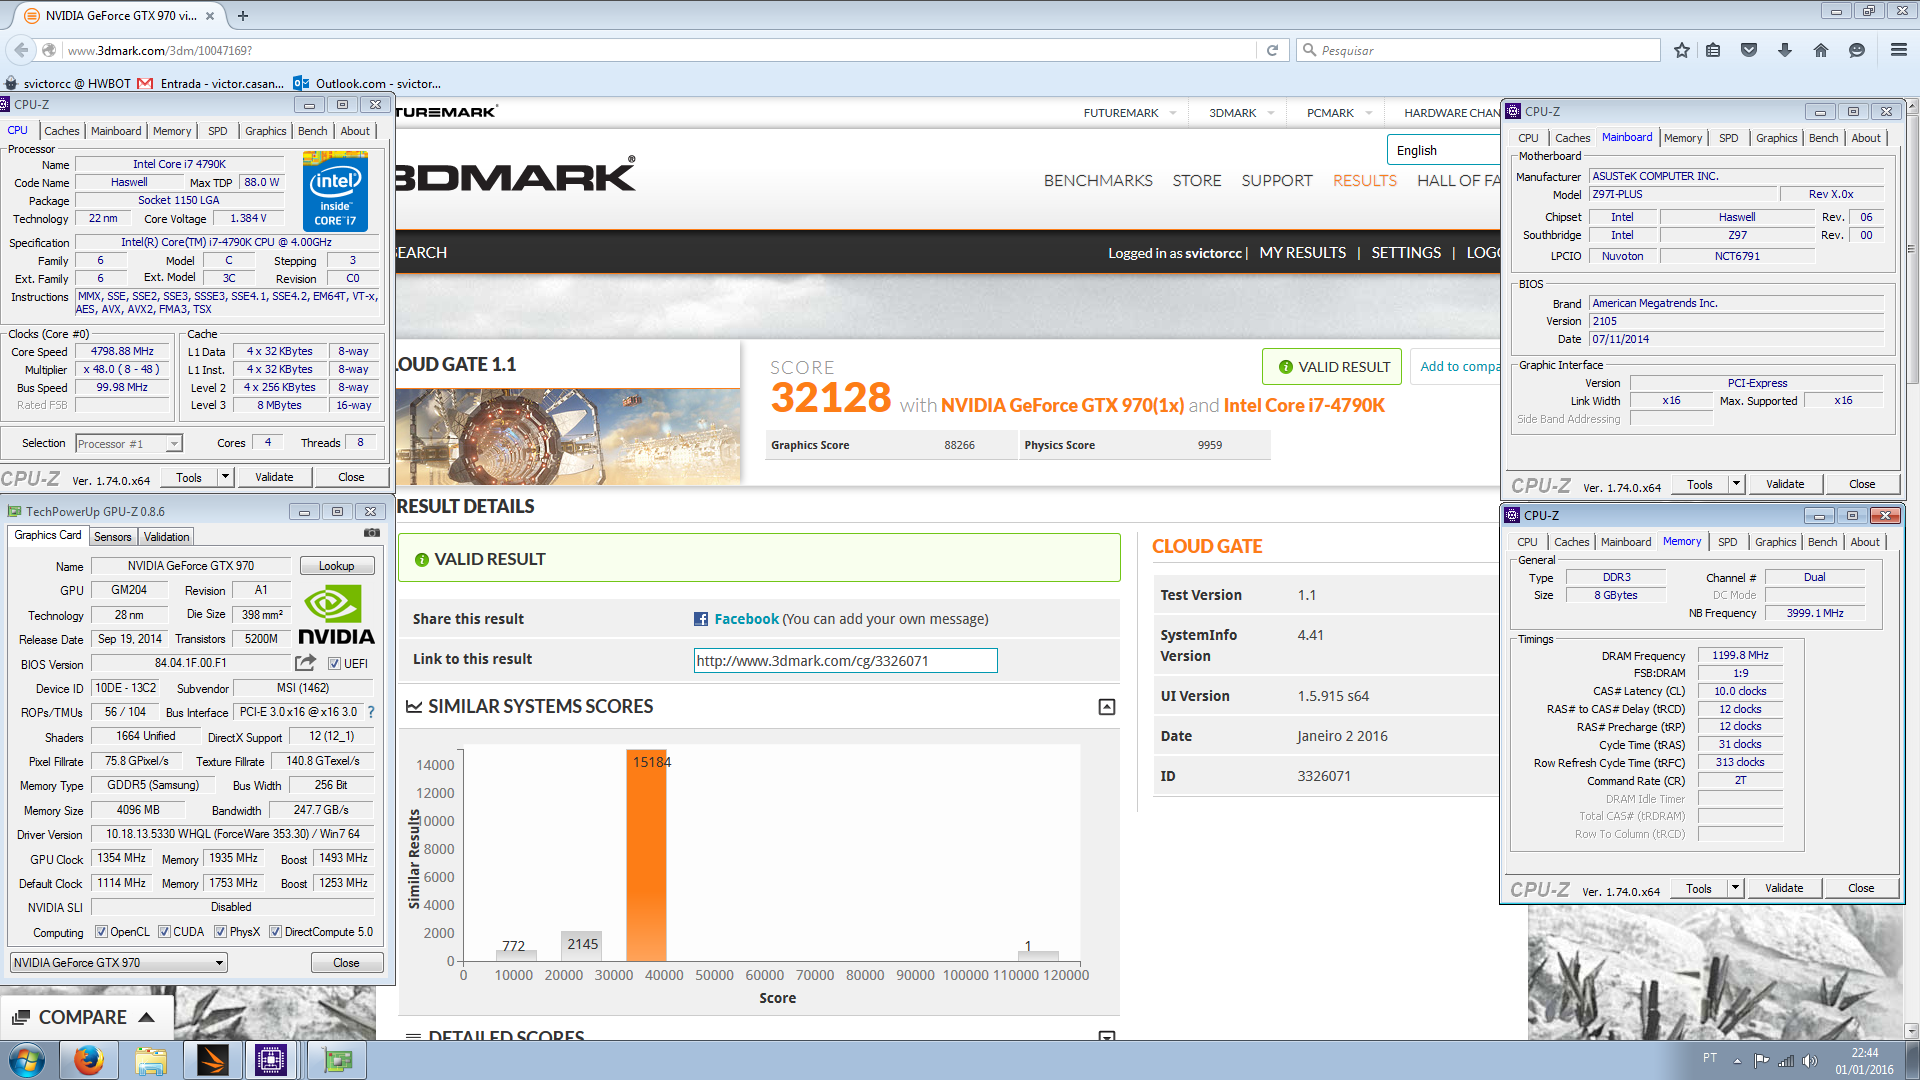Collapse Similar Systems Scores section icon
Viewport: 1920px width, 1080px height.
[x=1107, y=707]
